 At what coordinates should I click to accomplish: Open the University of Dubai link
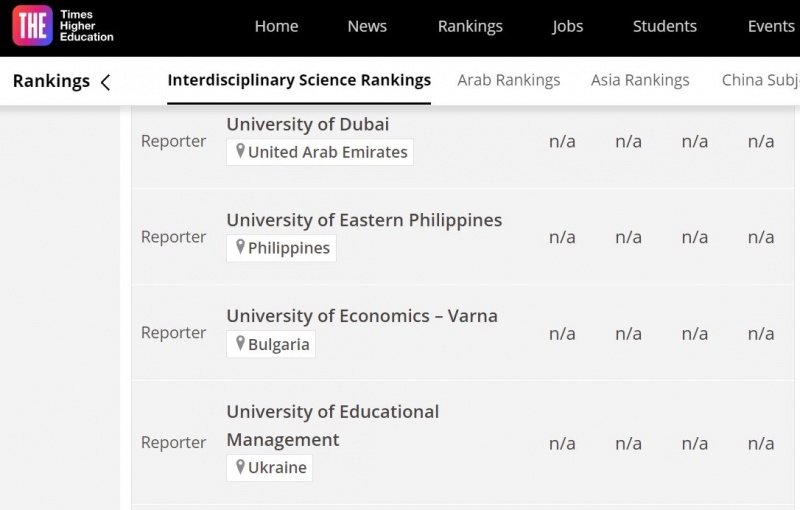tap(307, 124)
